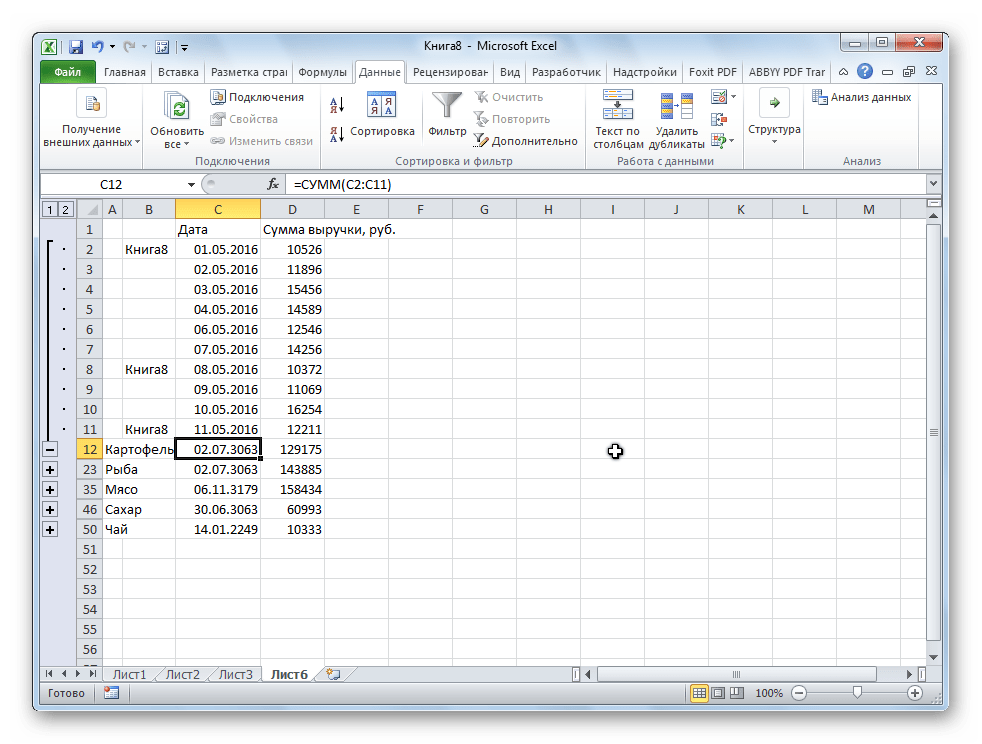Click Подключения button

point(257,97)
